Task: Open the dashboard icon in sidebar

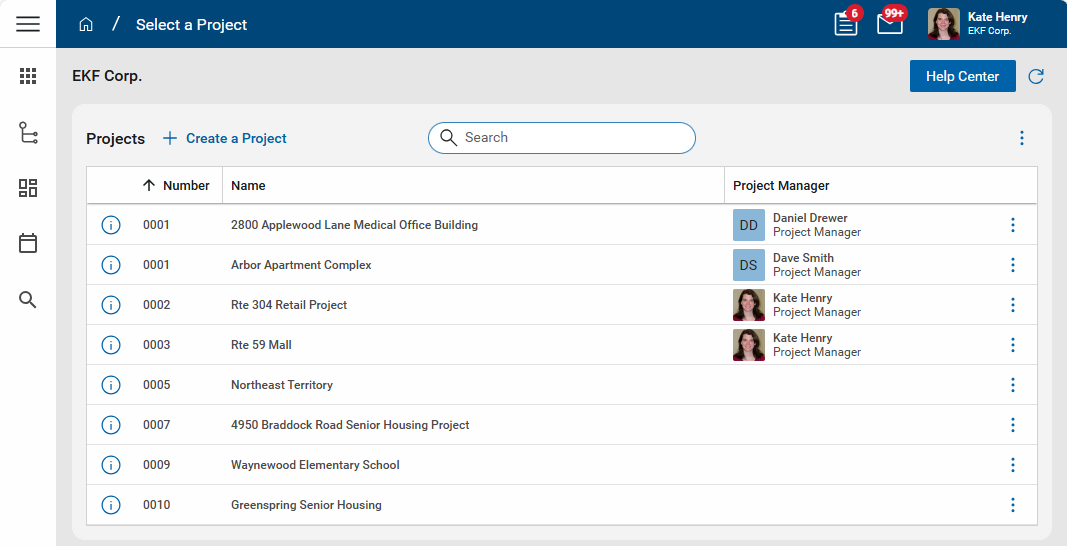Action: tap(28, 188)
